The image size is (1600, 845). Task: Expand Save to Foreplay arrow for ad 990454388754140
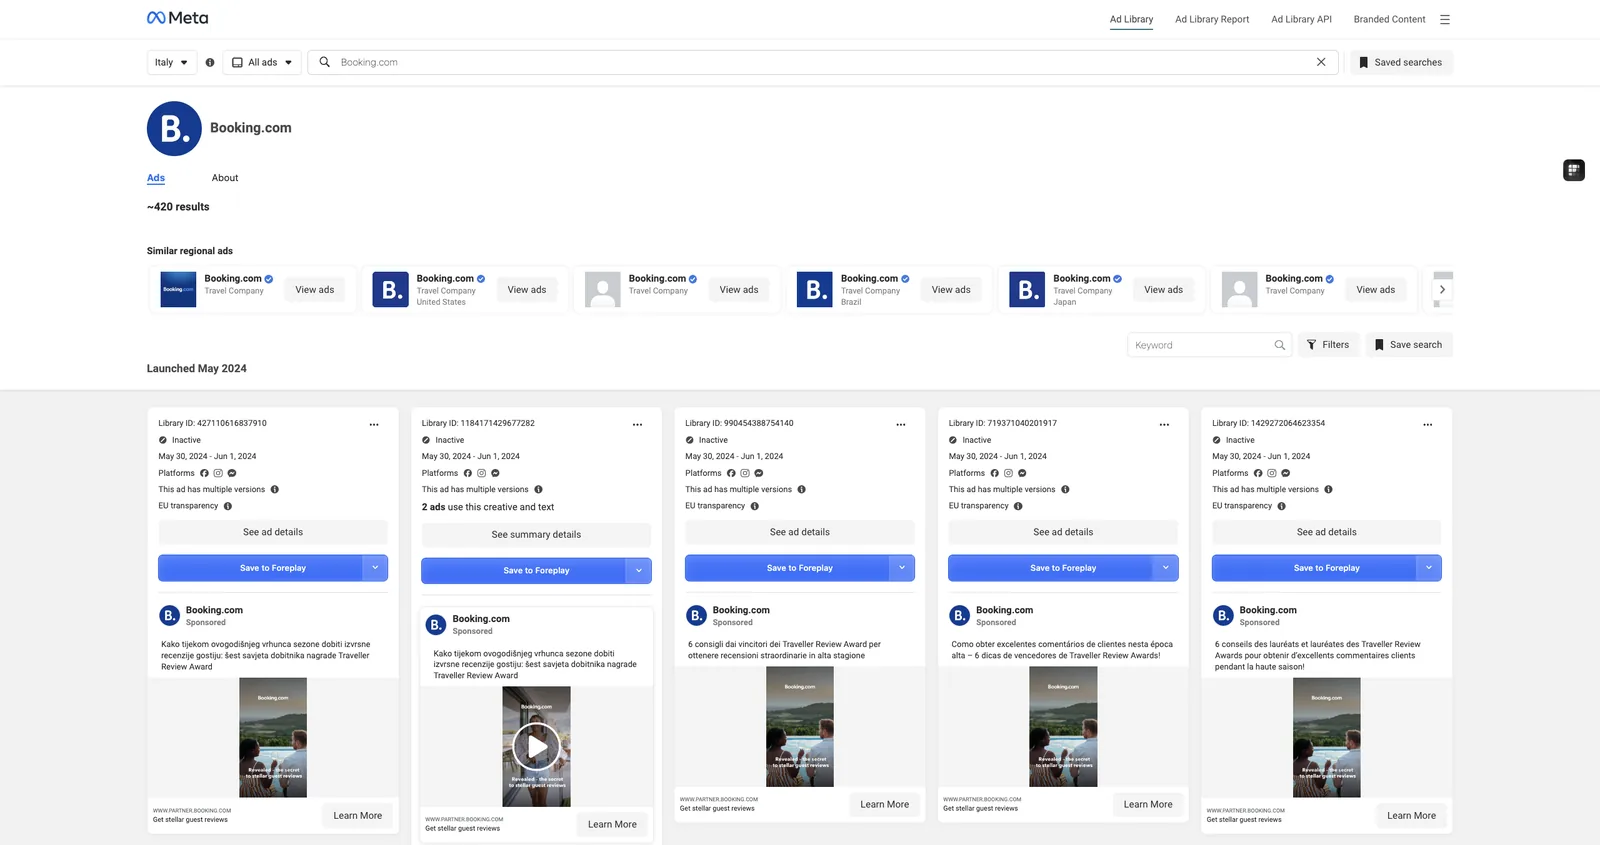[x=902, y=568]
